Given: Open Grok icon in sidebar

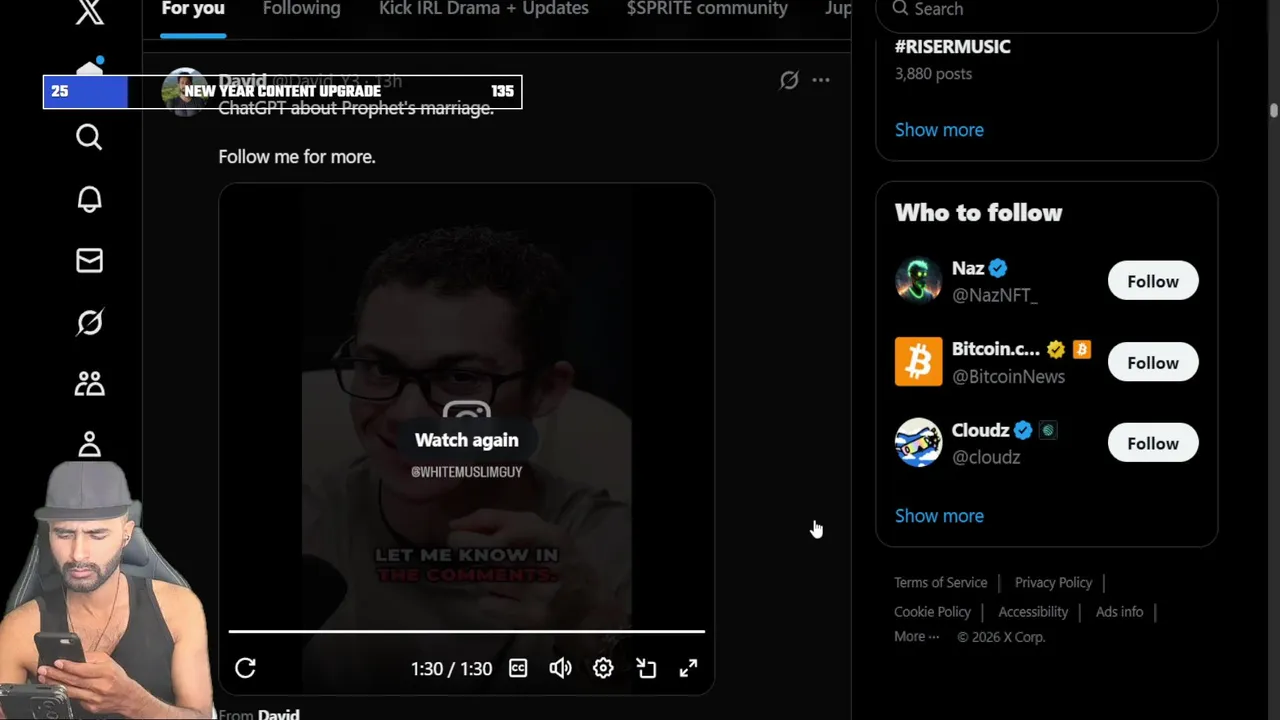Looking at the screenshot, I should 89,322.
